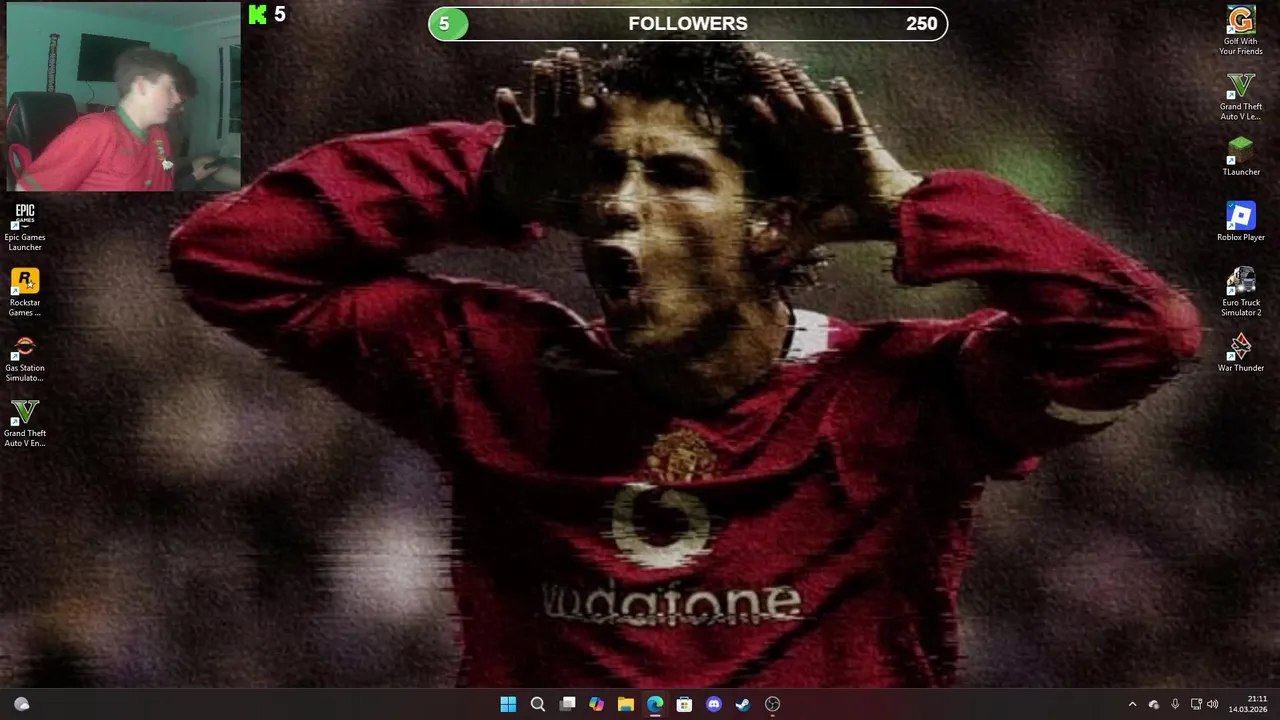
Task: Open the clock showing 21:11
Action: [x=1248, y=704]
